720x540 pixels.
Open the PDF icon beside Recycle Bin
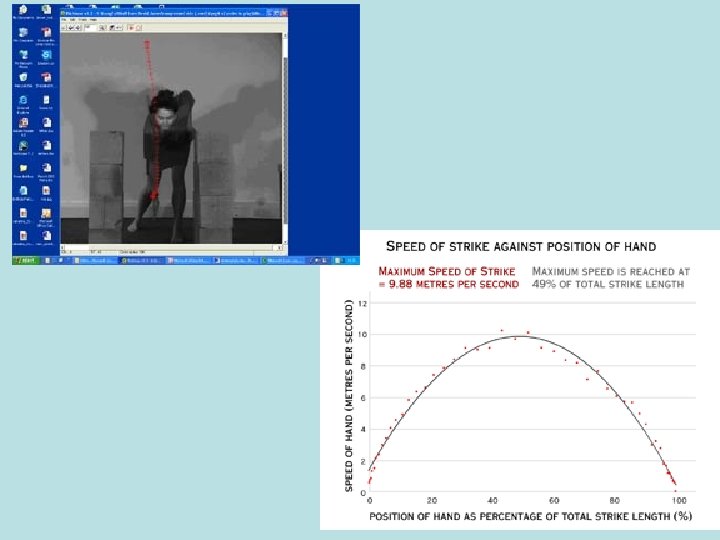click(46, 79)
